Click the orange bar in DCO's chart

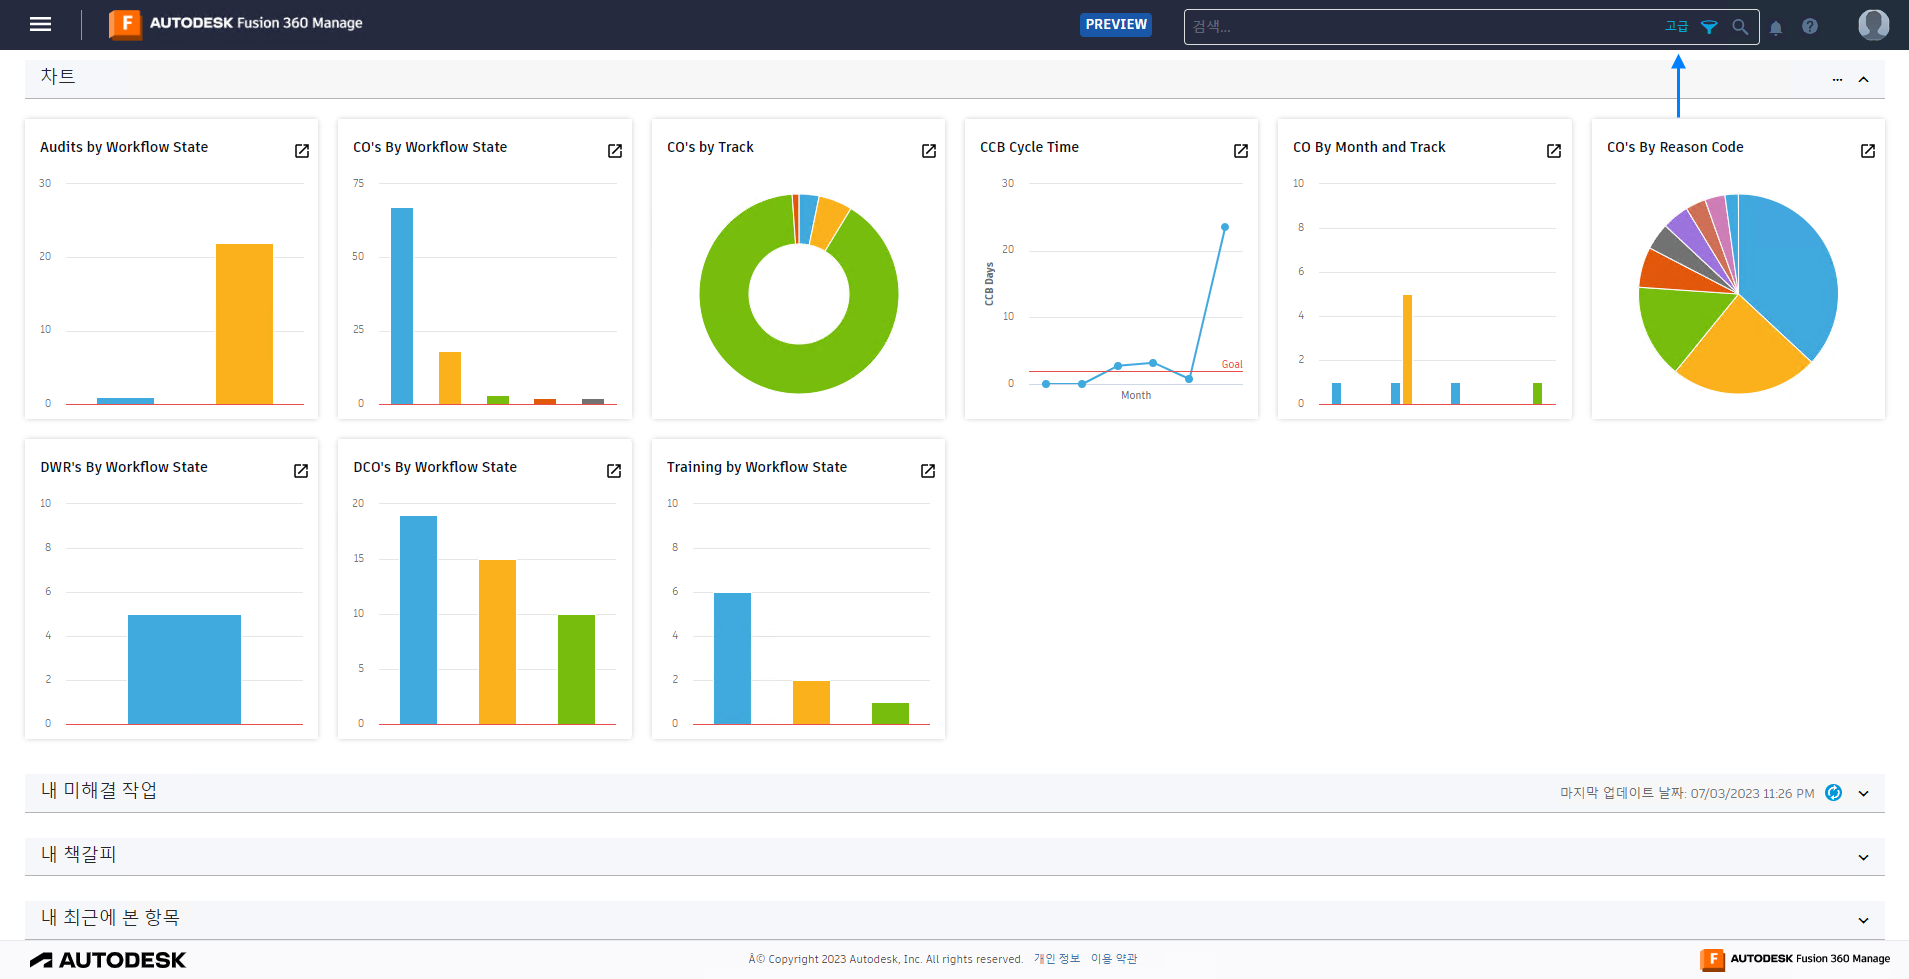[497, 642]
